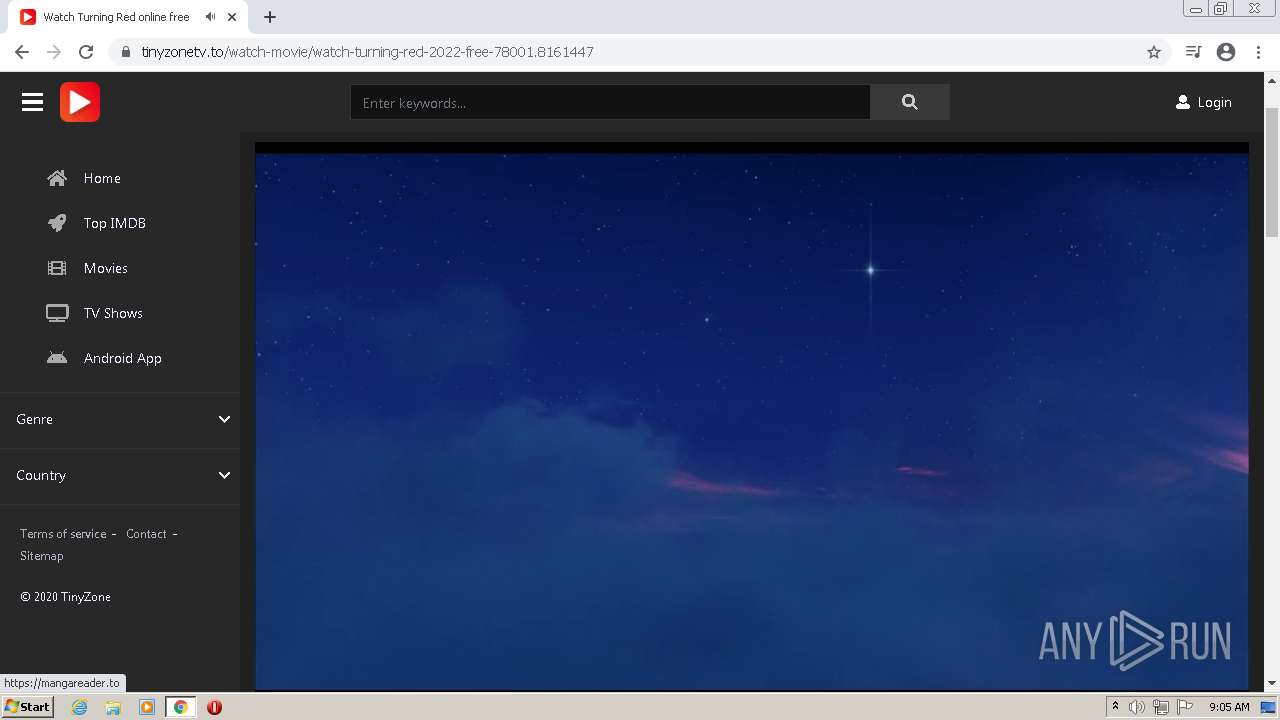
Task: Click Chrome icon in taskbar
Action: (181, 707)
